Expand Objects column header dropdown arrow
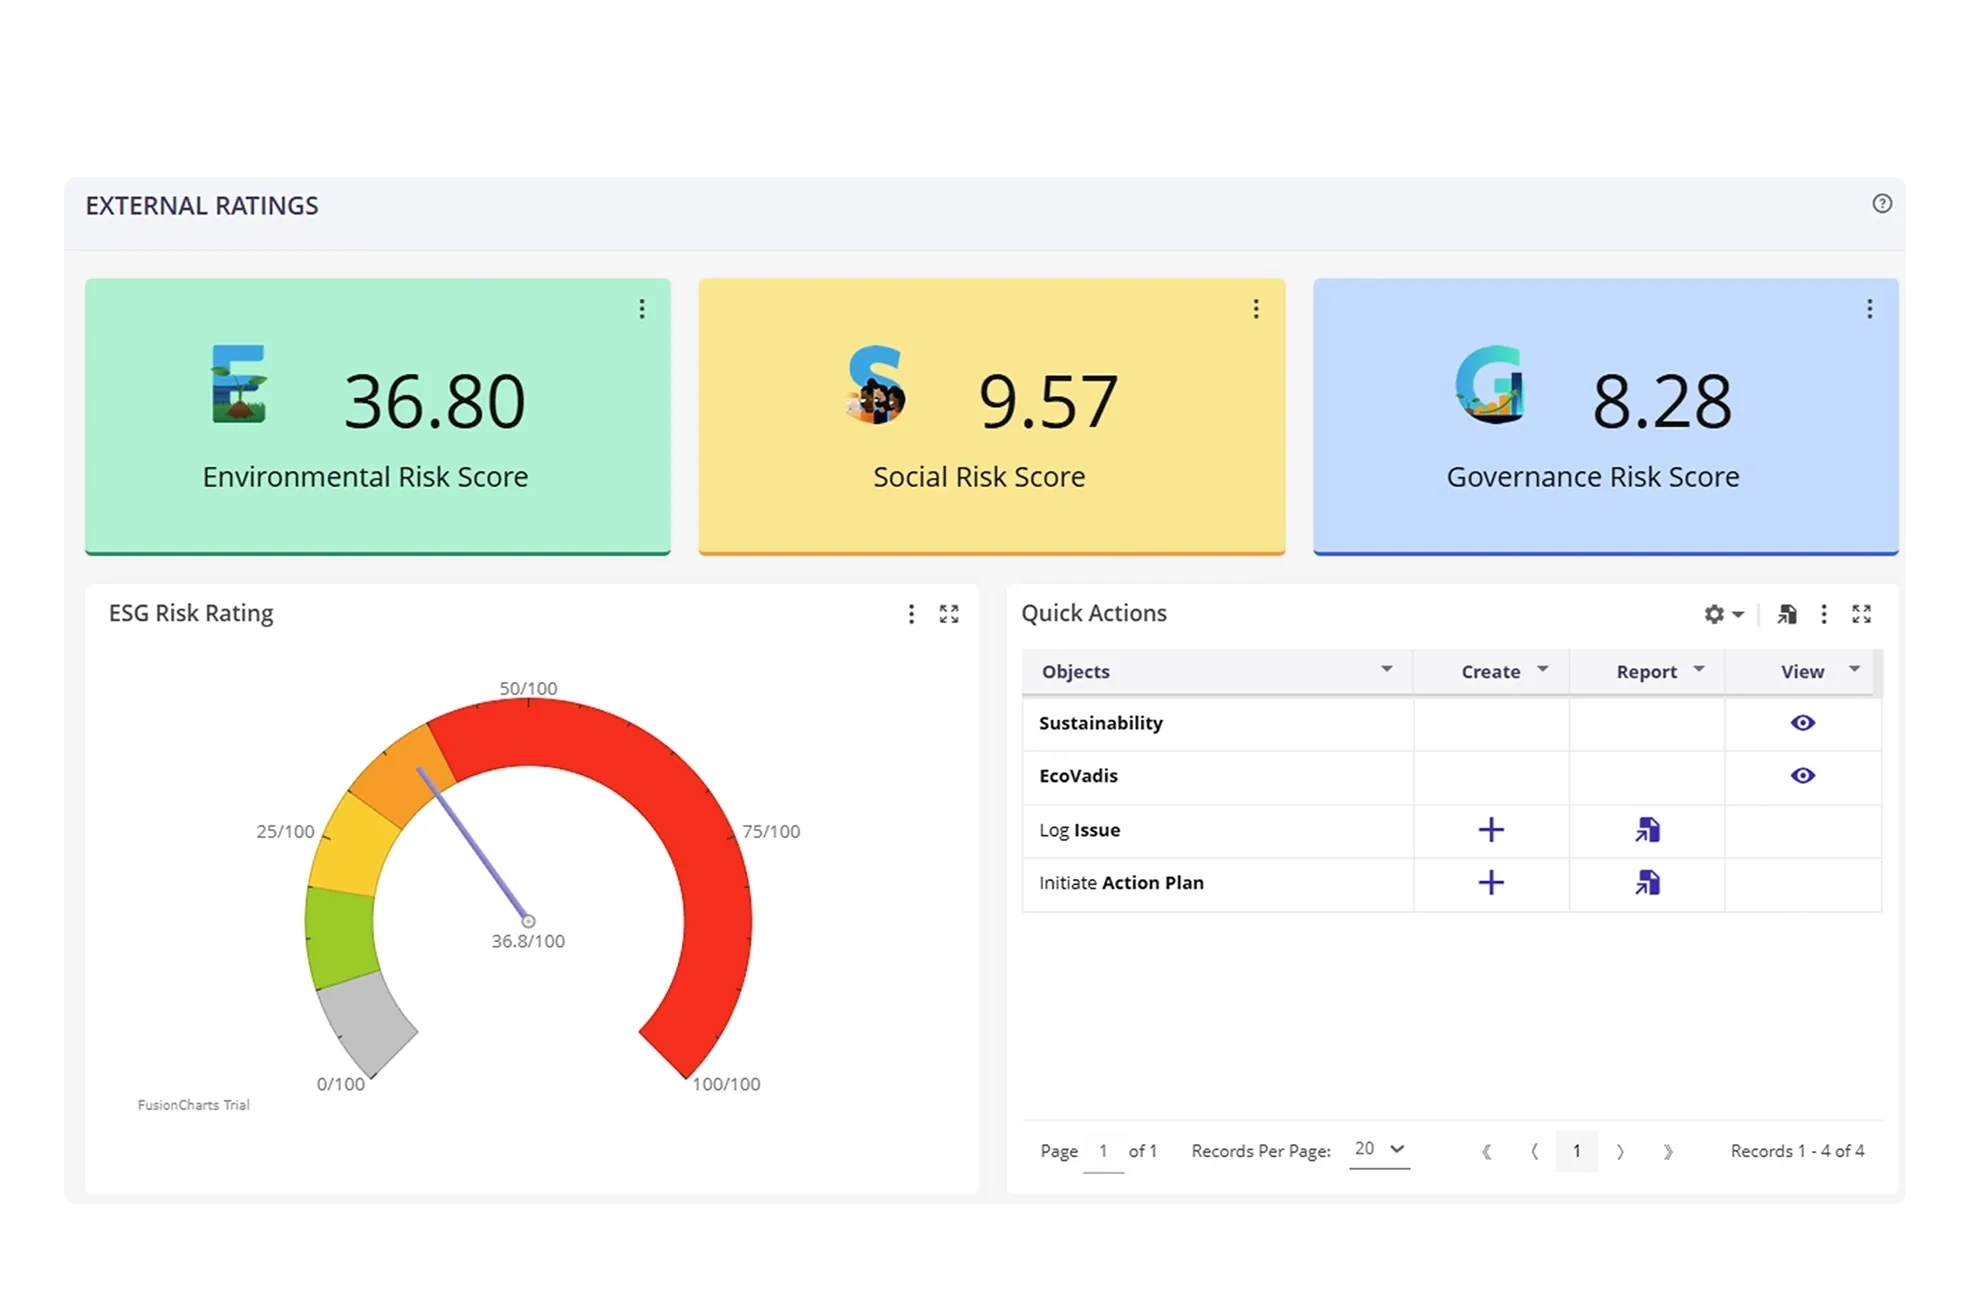Viewport: 1975px width, 1313px height. click(1386, 669)
